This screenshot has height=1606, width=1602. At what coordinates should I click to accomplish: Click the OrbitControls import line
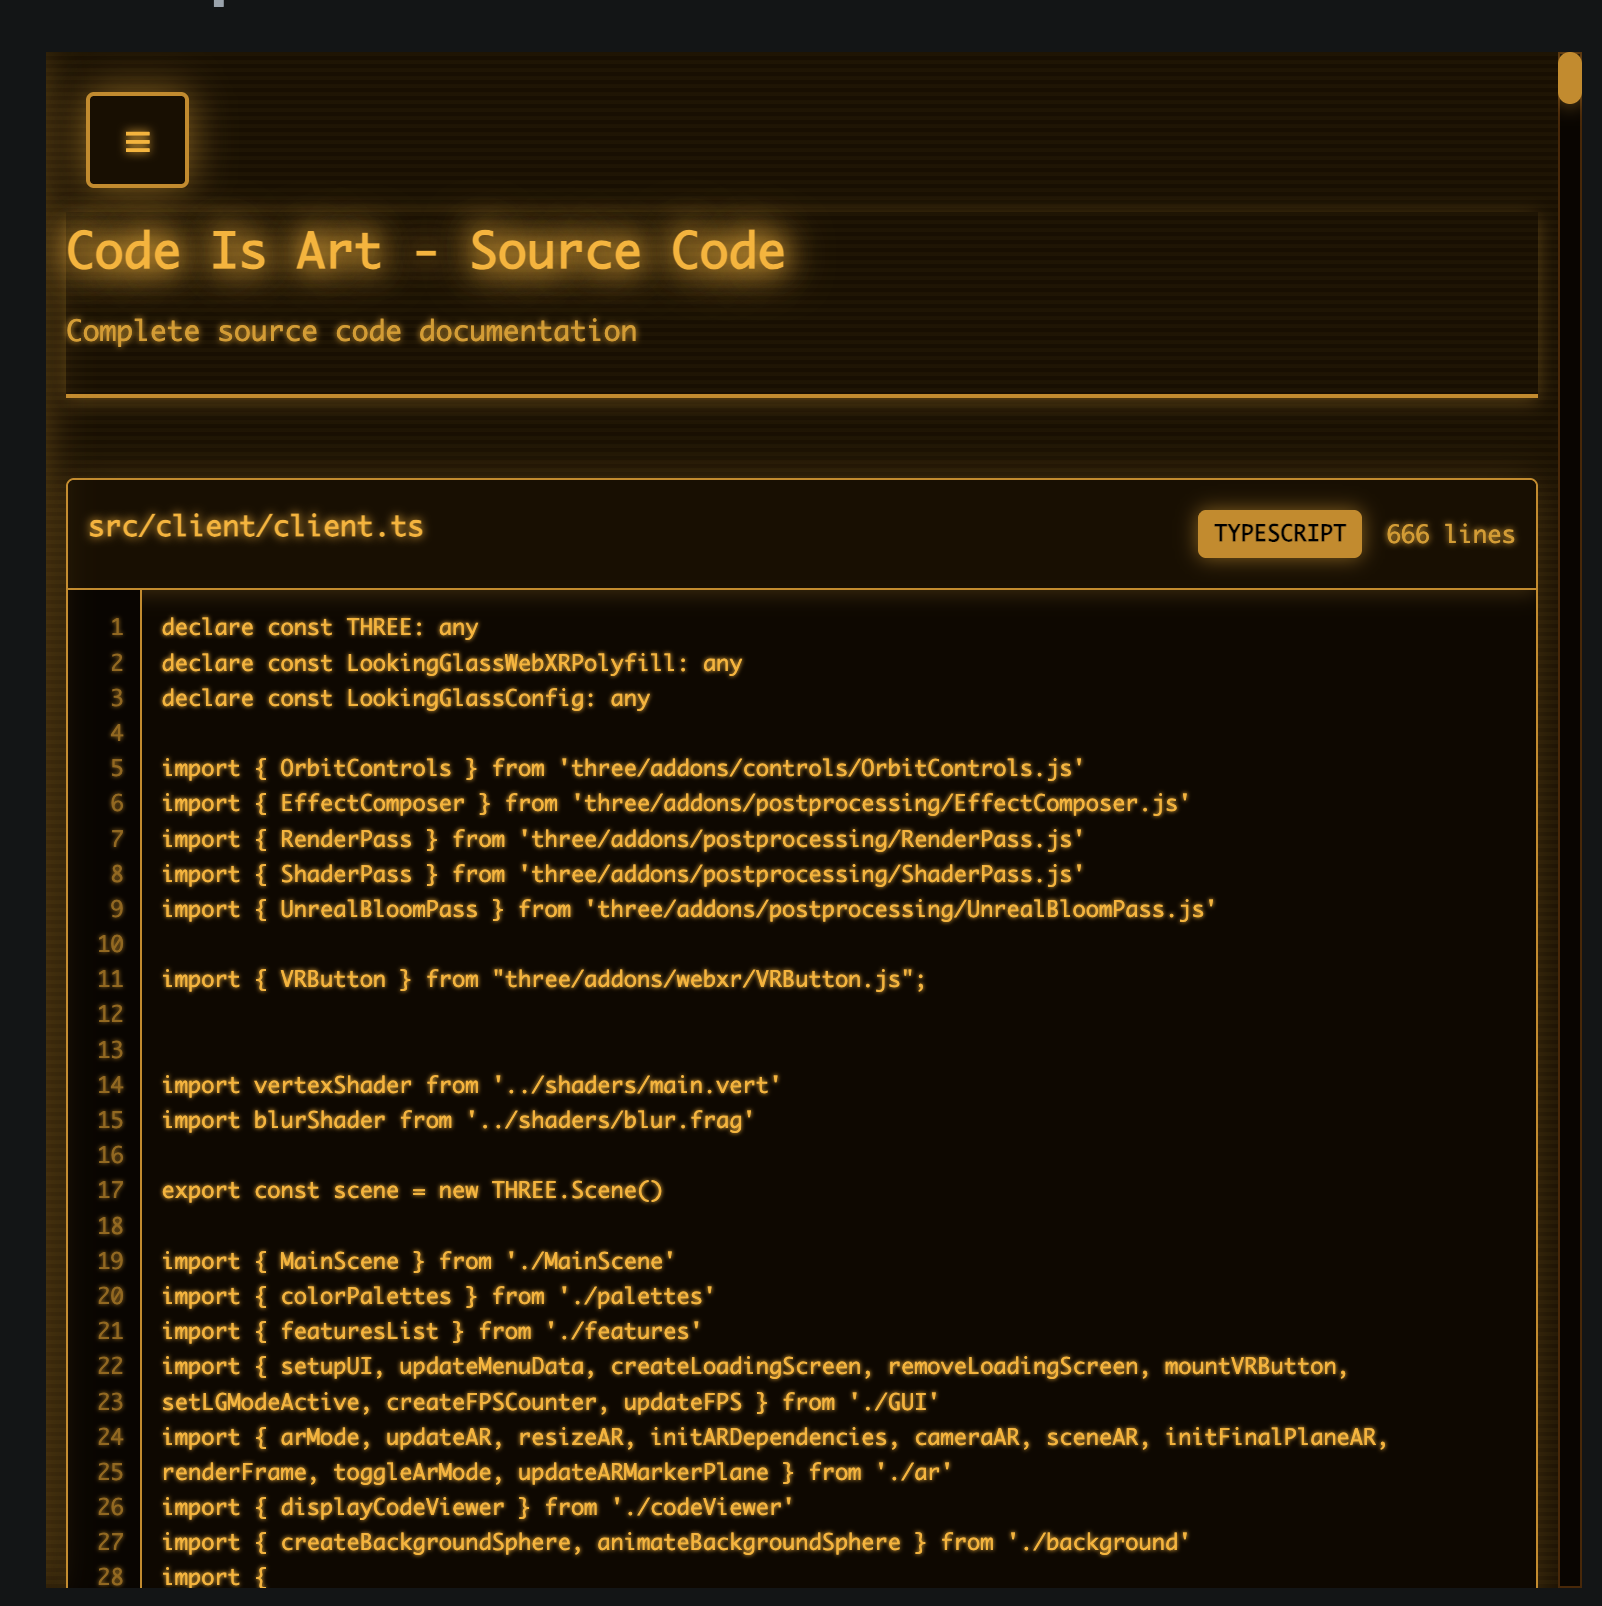623,768
